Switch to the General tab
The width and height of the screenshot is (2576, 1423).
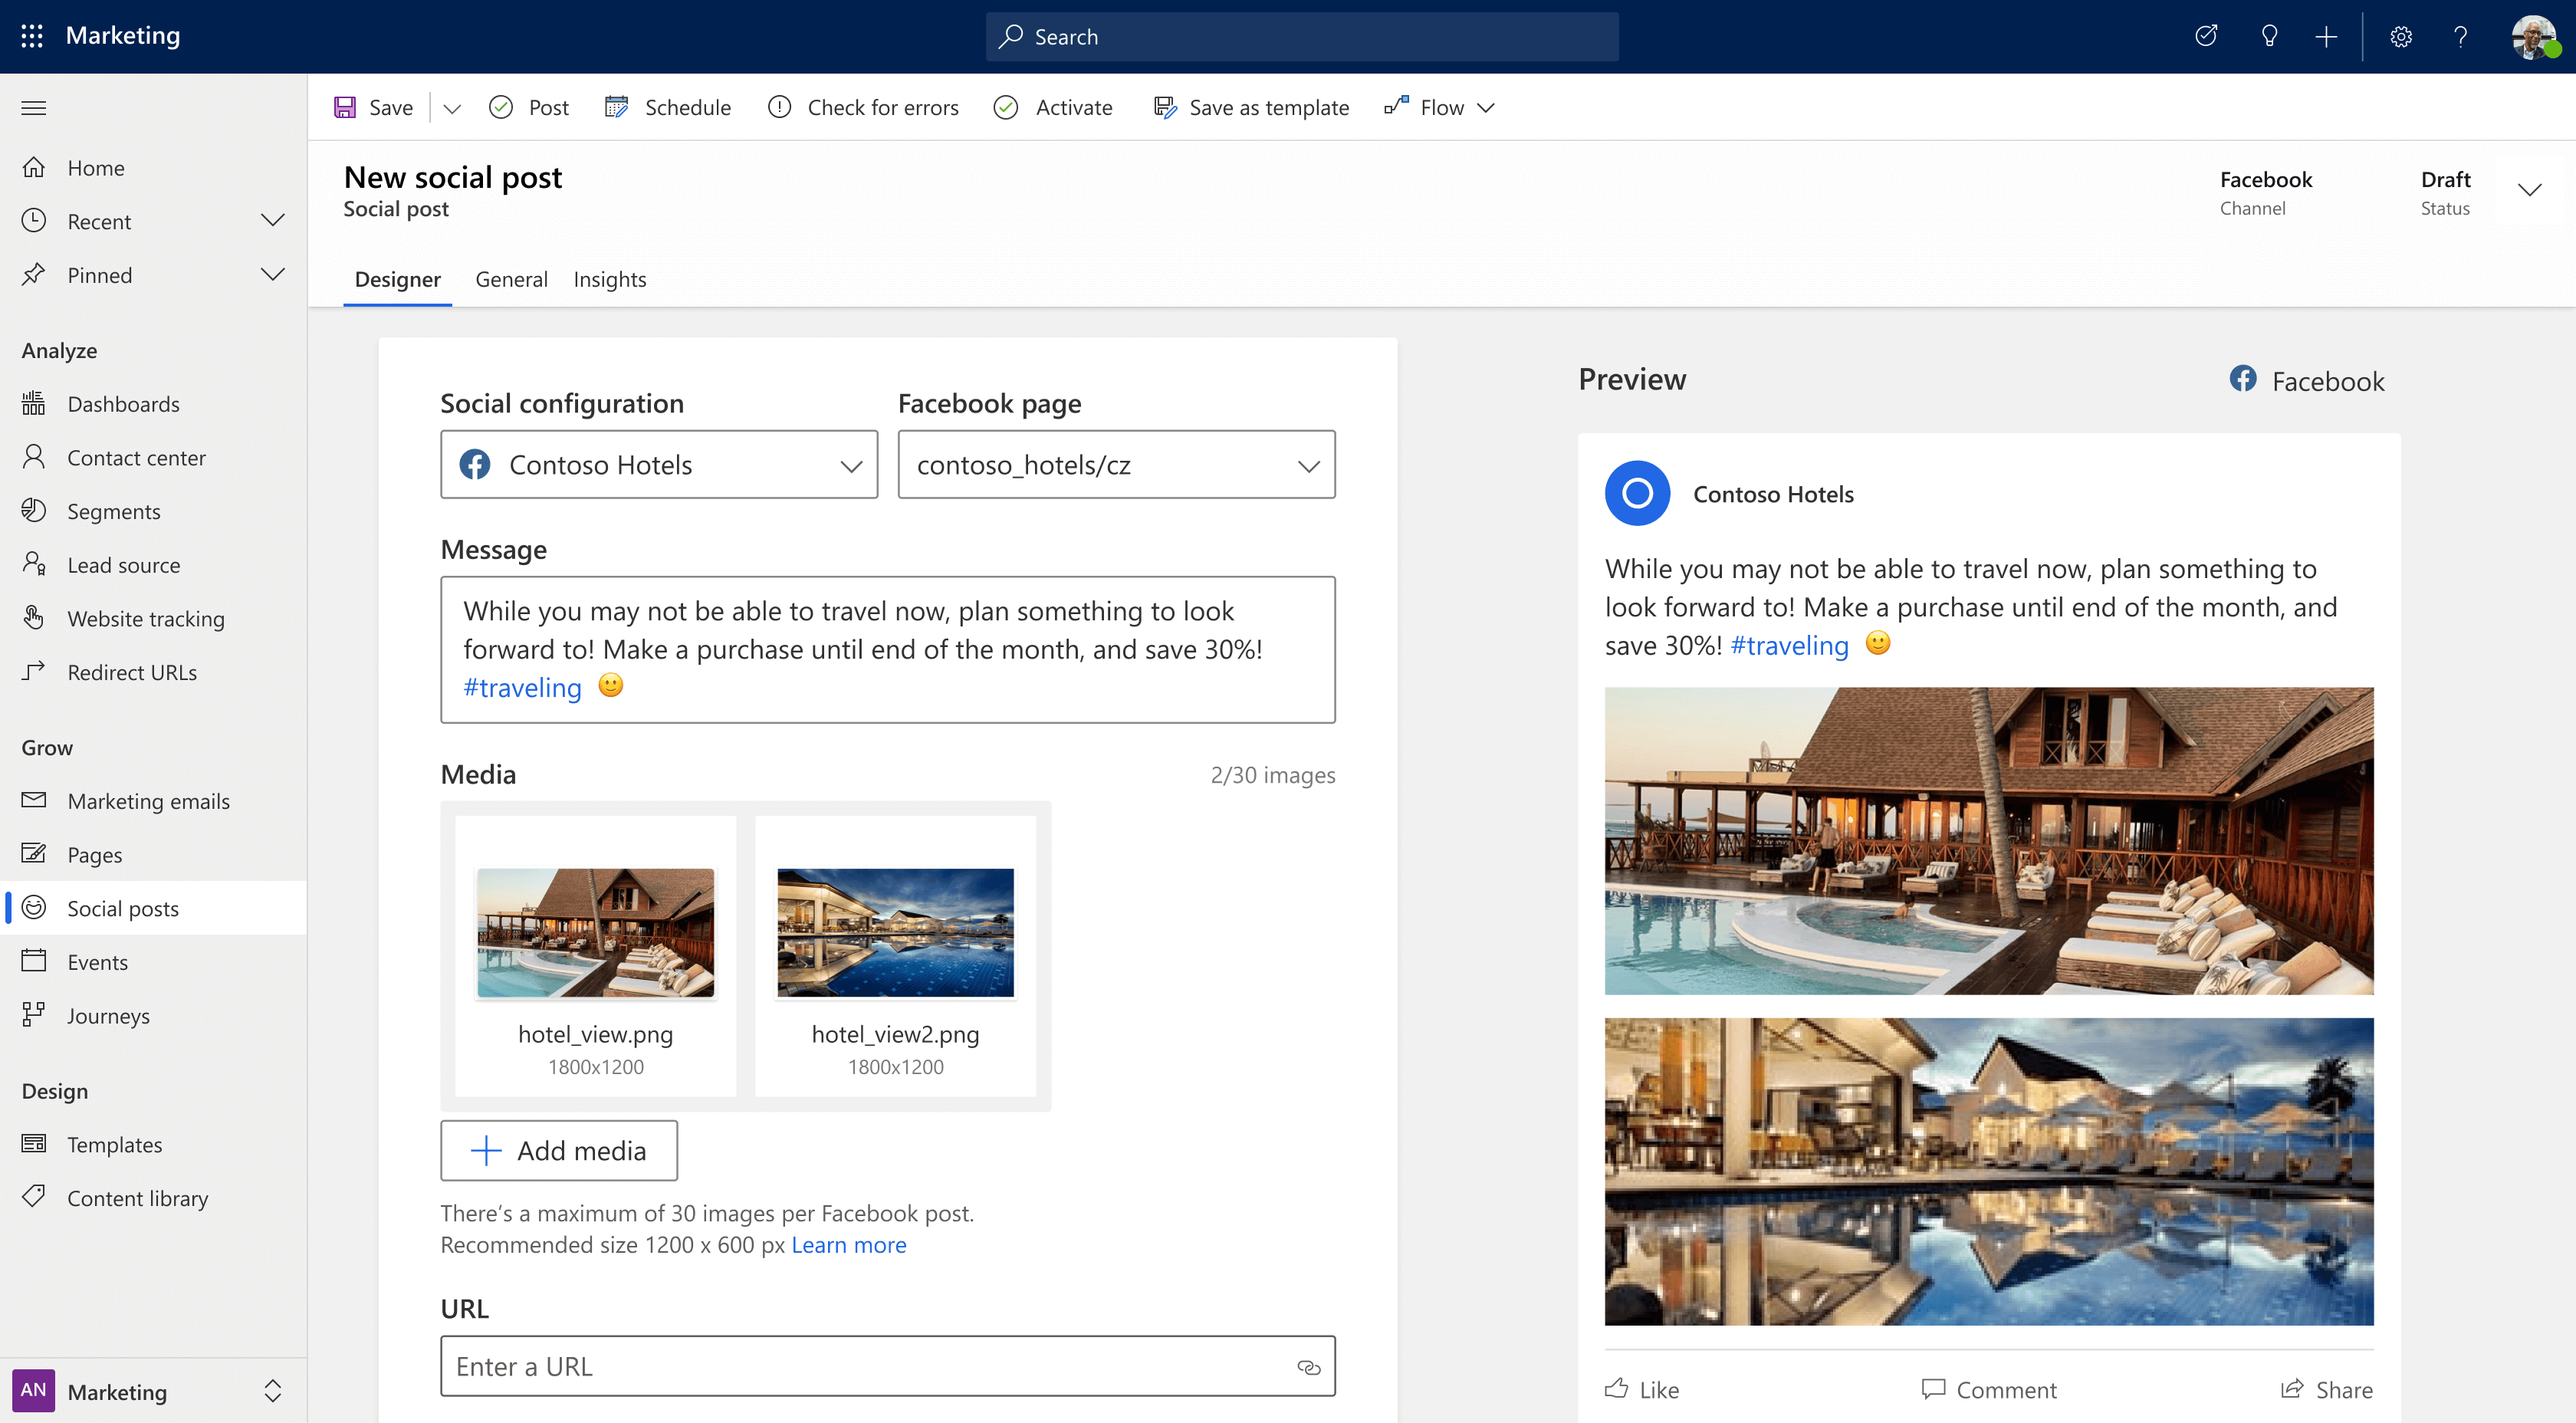(x=508, y=278)
